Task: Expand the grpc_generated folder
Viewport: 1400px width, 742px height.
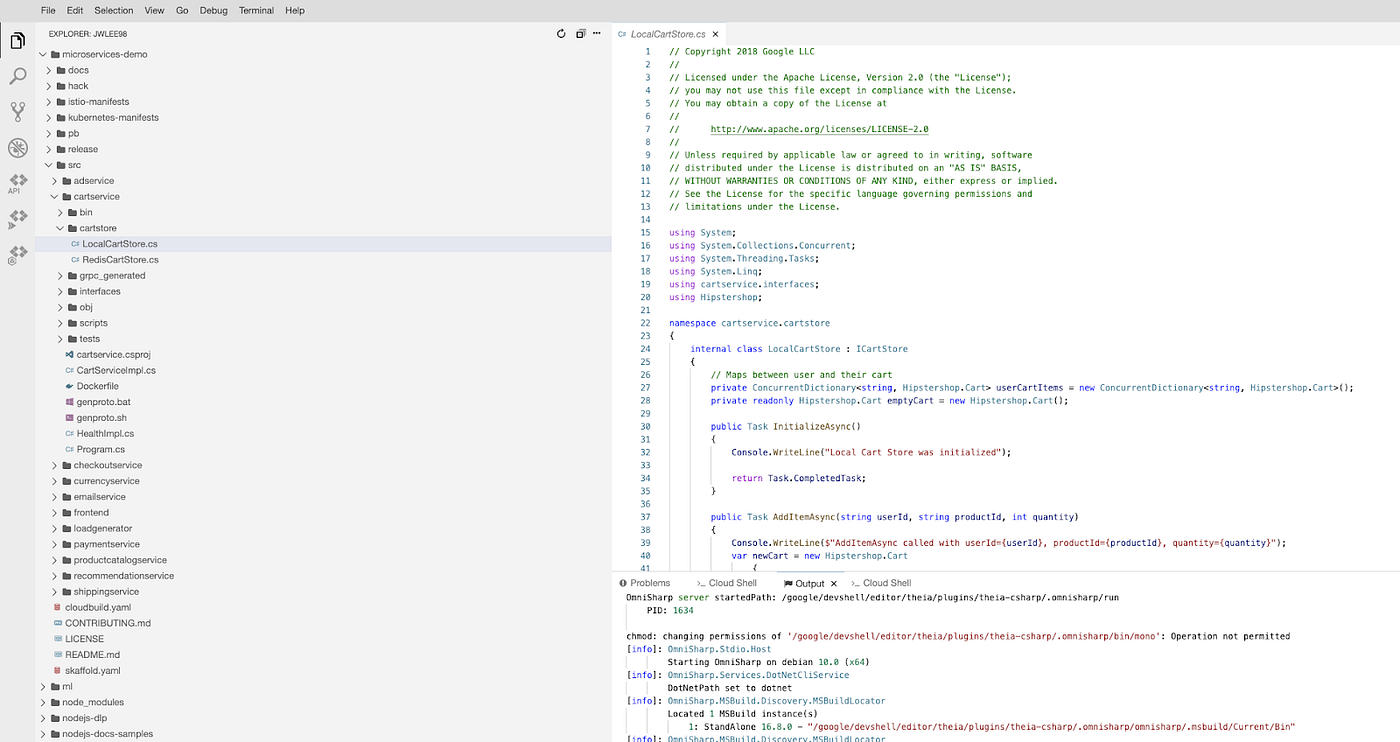Action: [x=61, y=276]
